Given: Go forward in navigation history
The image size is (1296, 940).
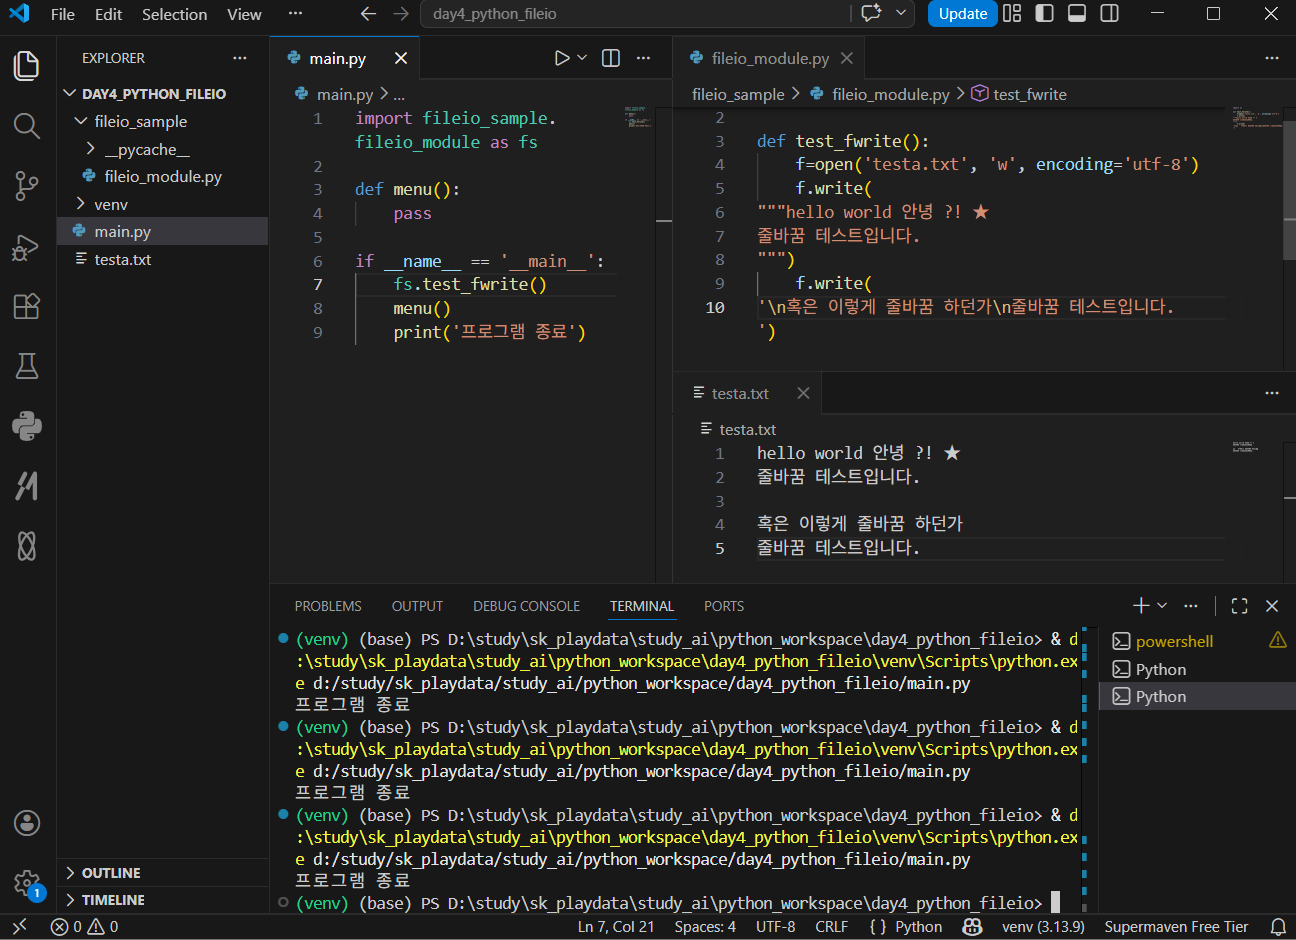Looking at the screenshot, I should click(401, 14).
